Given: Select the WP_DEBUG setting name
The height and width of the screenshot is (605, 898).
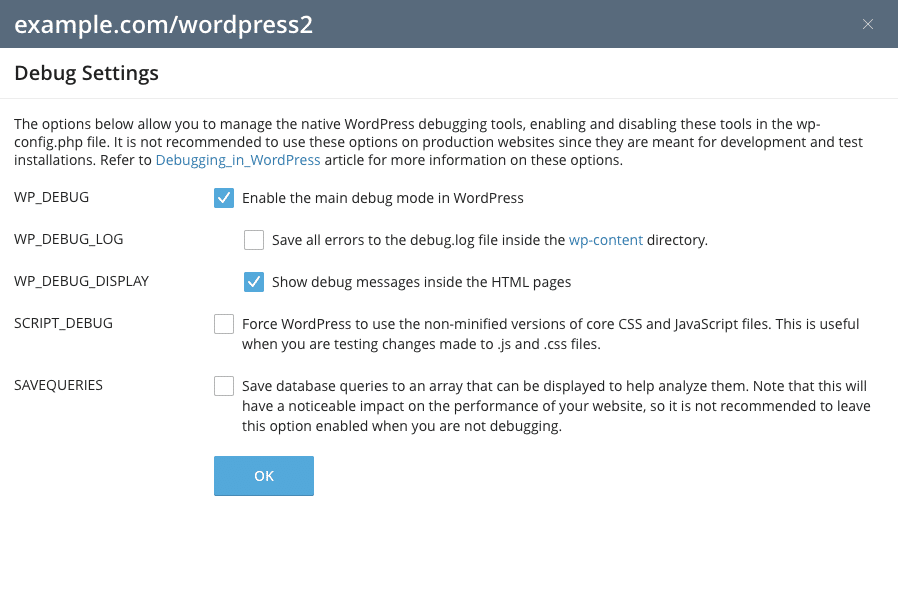Looking at the screenshot, I should click(51, 197).
